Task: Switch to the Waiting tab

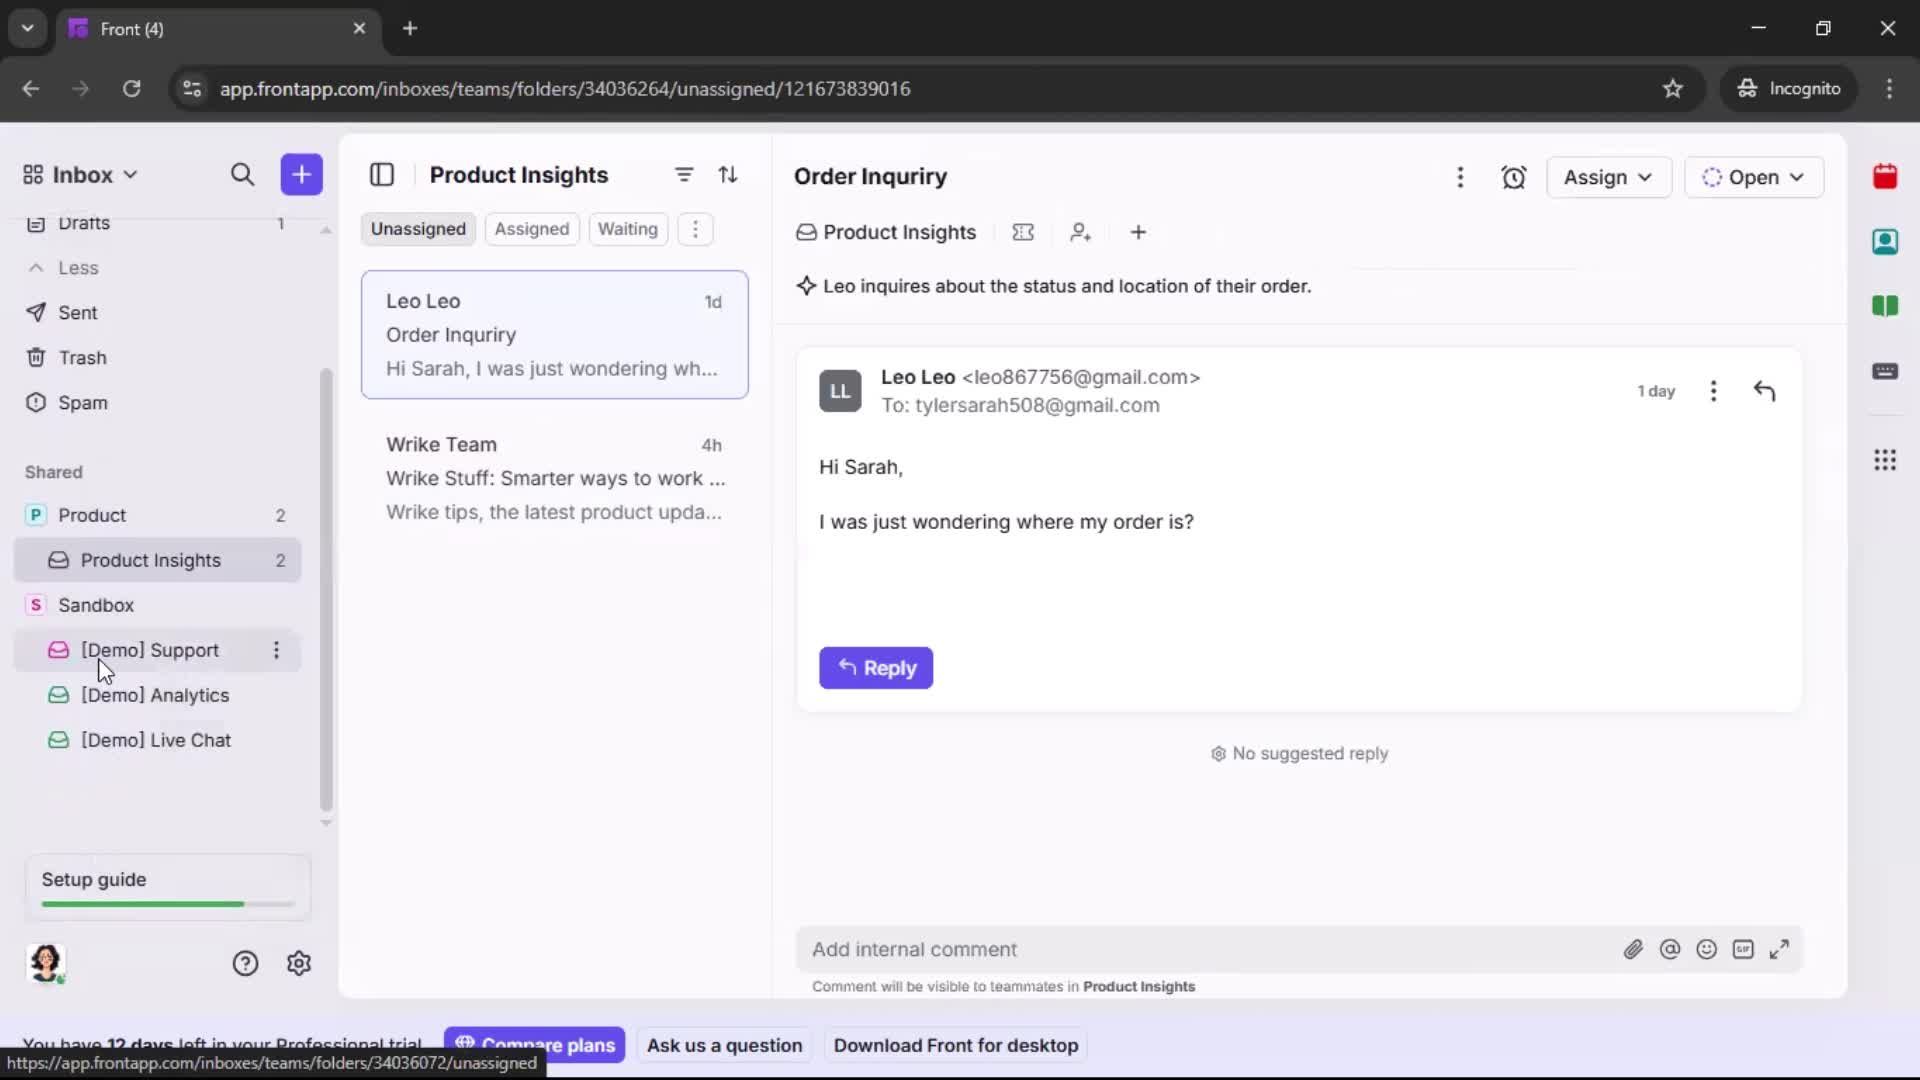Action: [x=627, y=229]
